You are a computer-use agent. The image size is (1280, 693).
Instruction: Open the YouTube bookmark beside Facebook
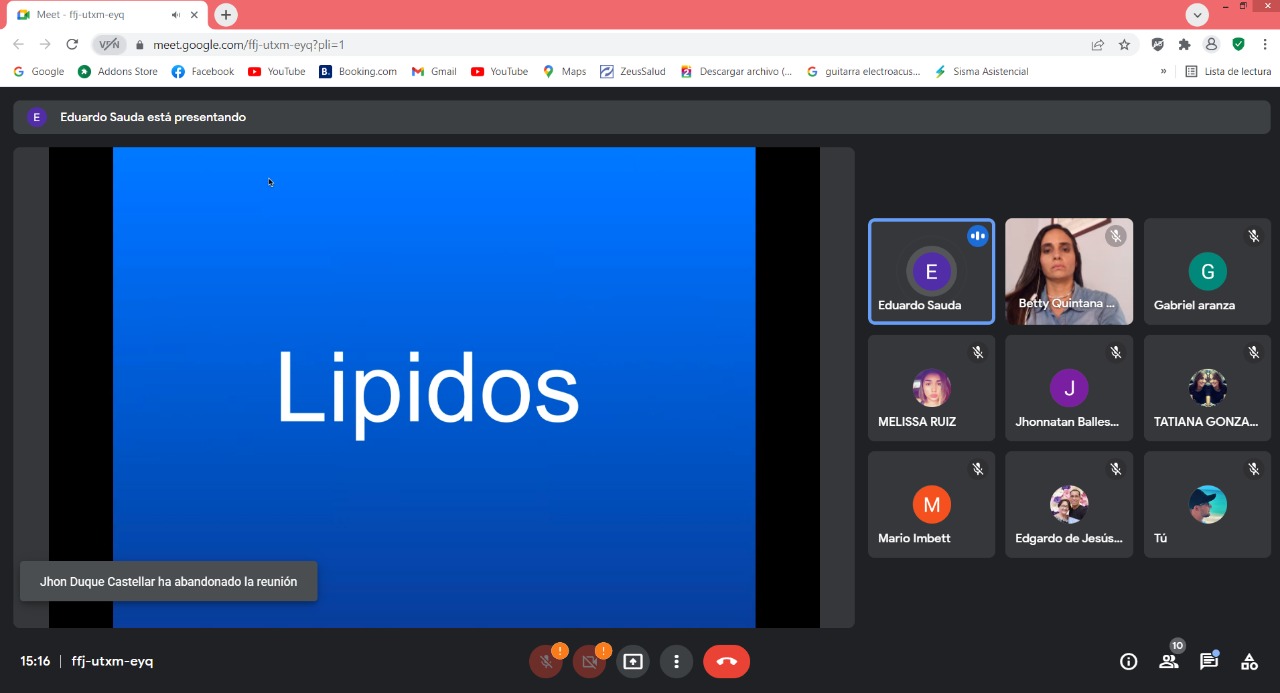tap(277, 72)
